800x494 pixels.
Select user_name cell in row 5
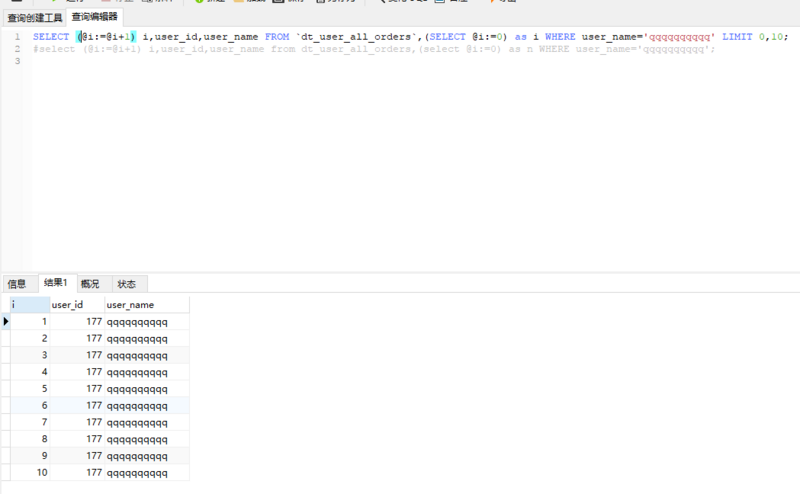(146, 388)
